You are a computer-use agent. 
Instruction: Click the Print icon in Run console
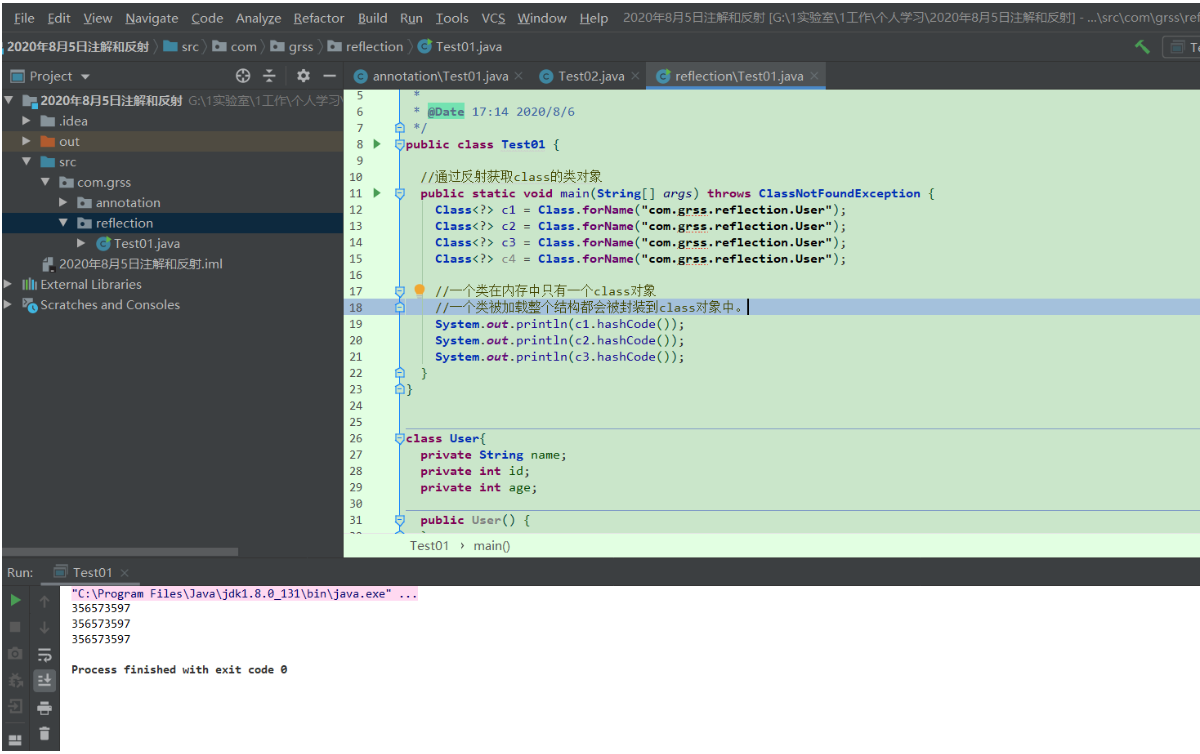44,708
